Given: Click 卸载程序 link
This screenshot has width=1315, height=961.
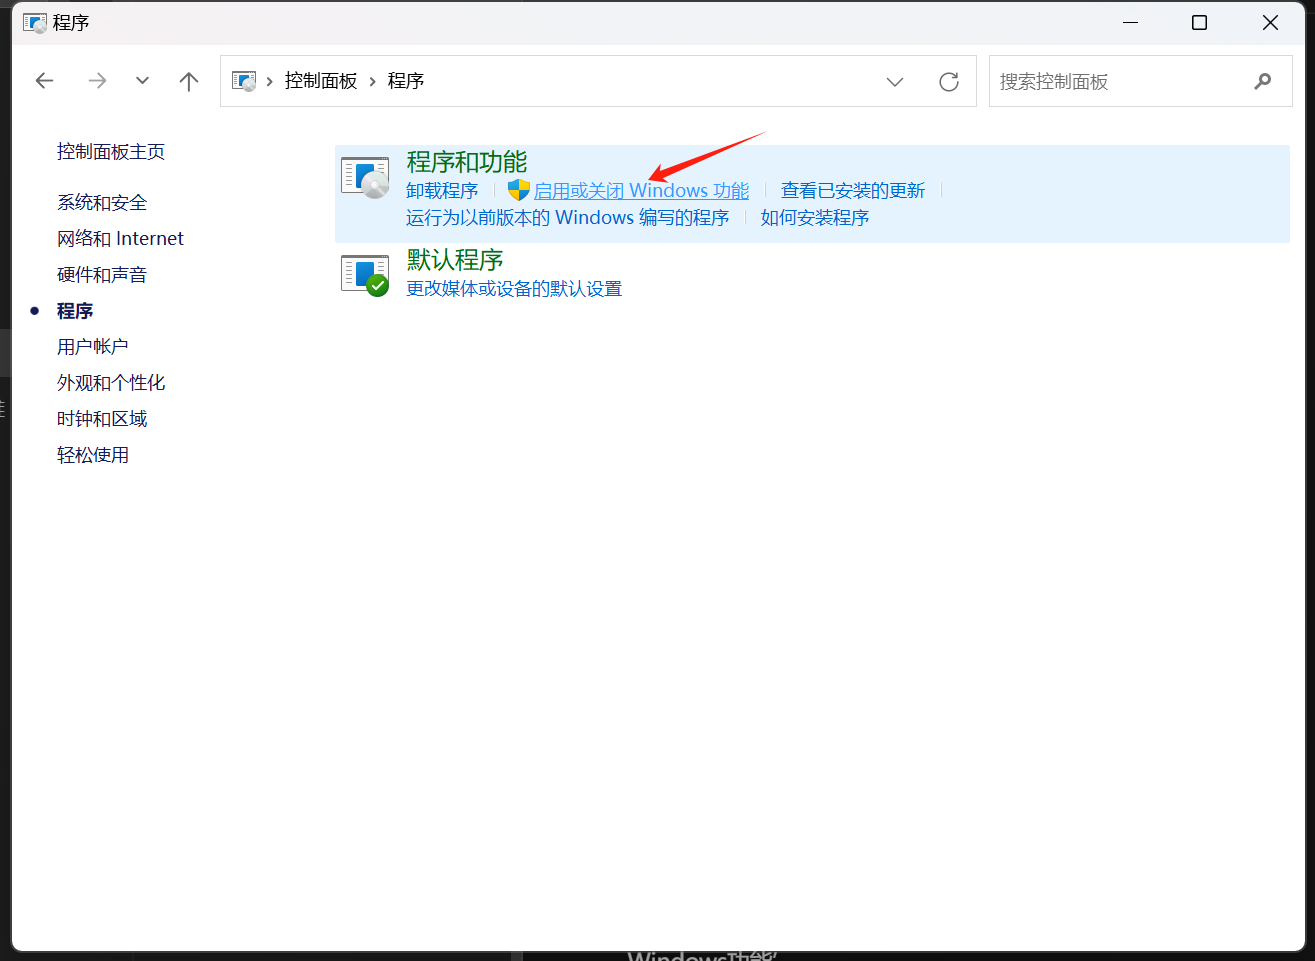Looking at the screenshot, I should pos(442,191).
